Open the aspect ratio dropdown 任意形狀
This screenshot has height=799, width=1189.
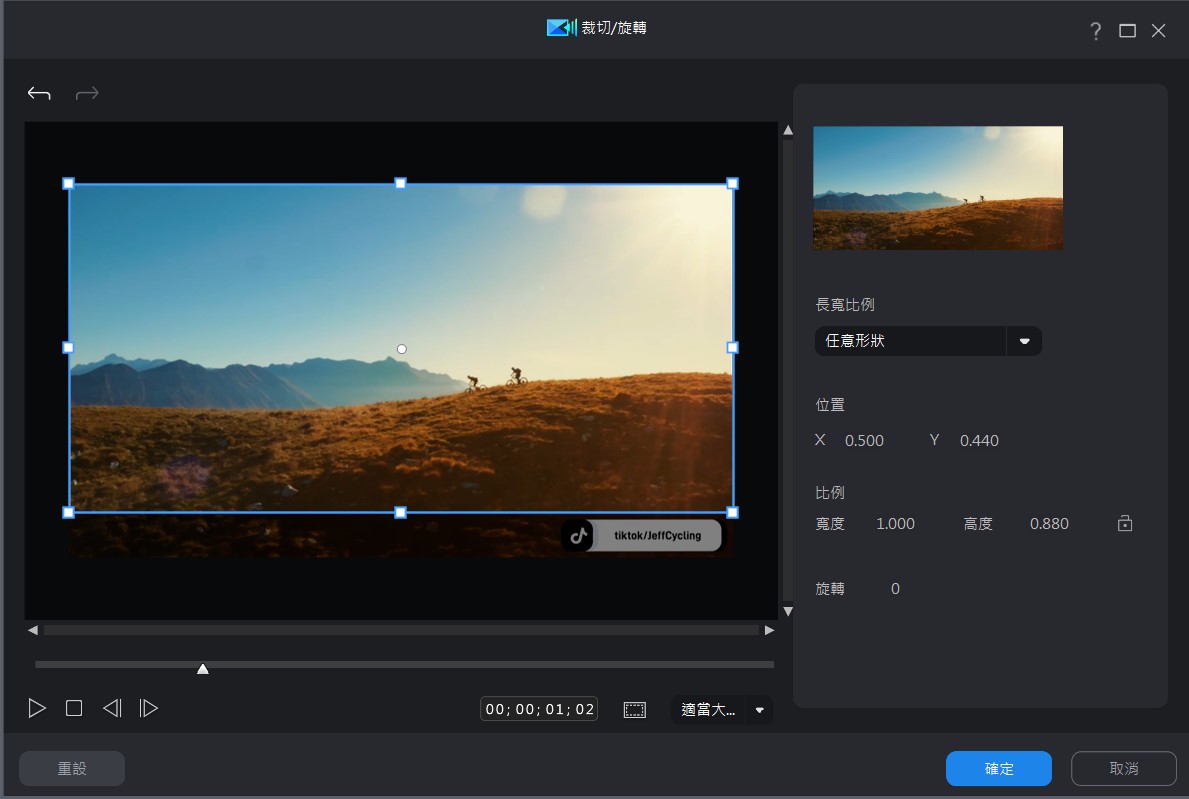928,341
